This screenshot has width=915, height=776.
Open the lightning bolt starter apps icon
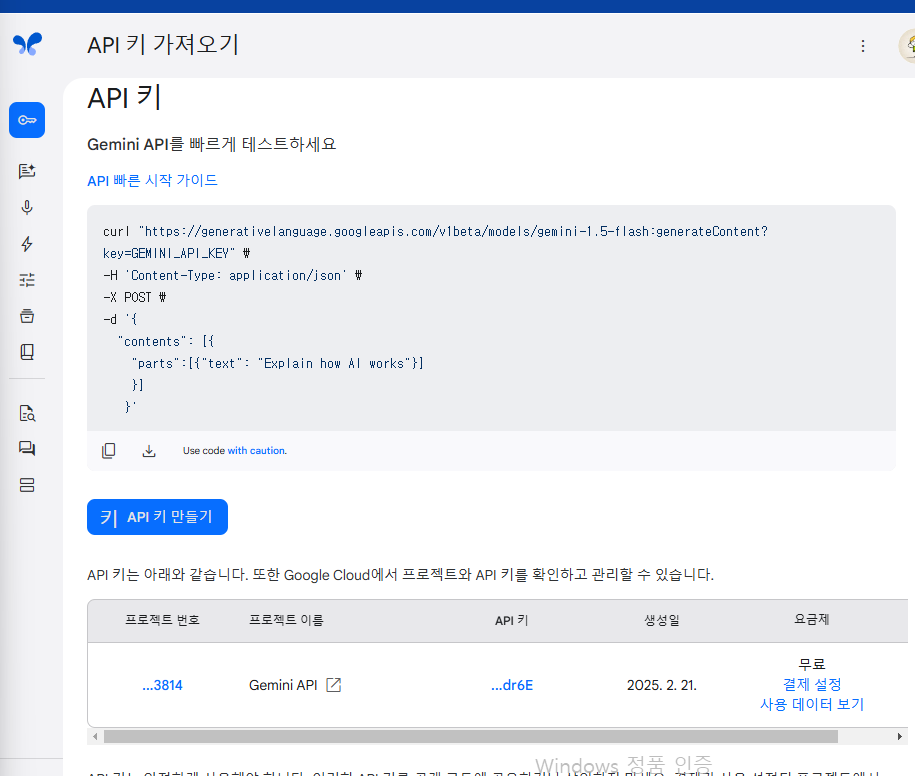coord(27,244)
